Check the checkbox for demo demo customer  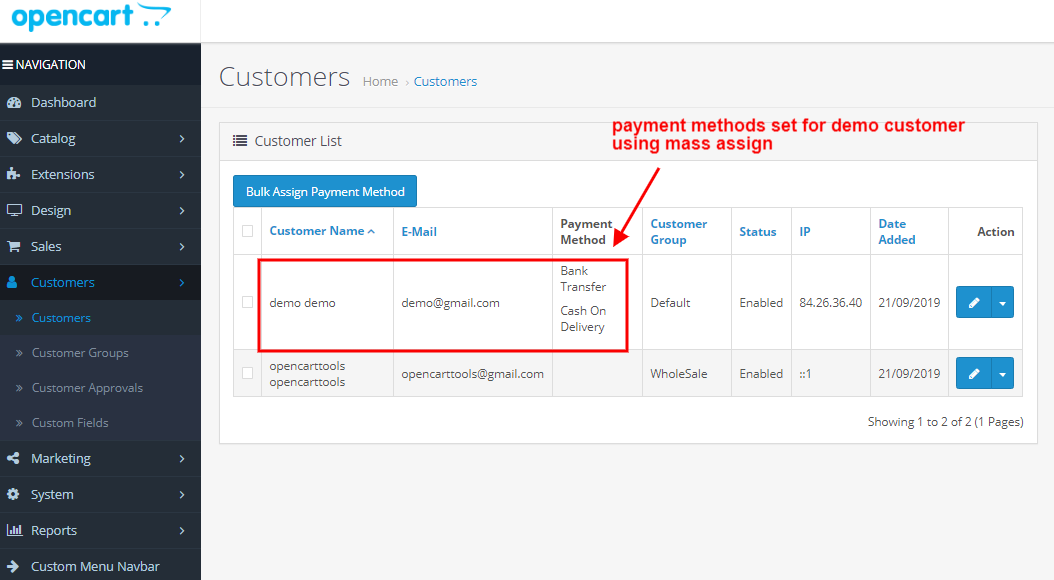(x=247, y=302)
